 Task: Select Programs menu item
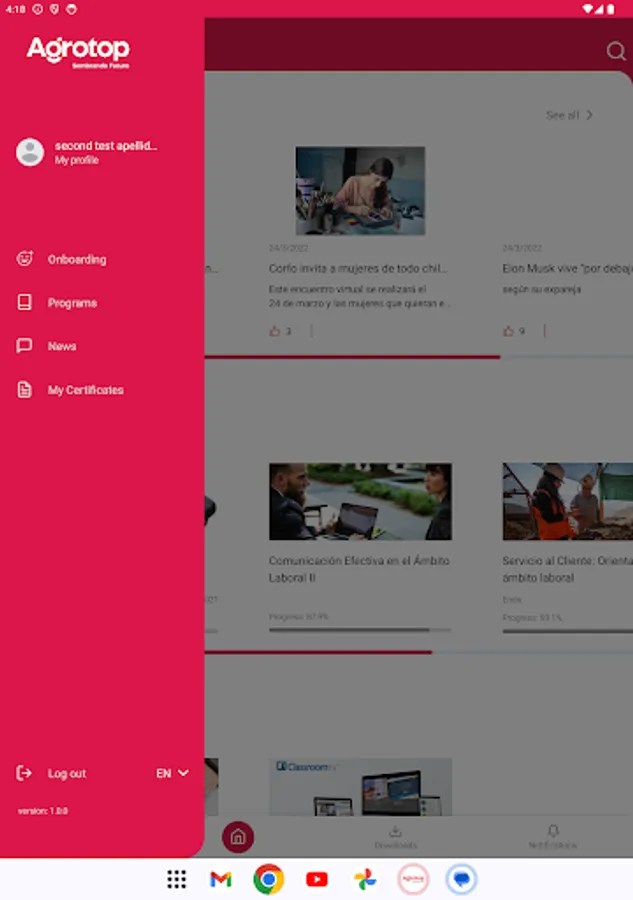coord(72,303)
